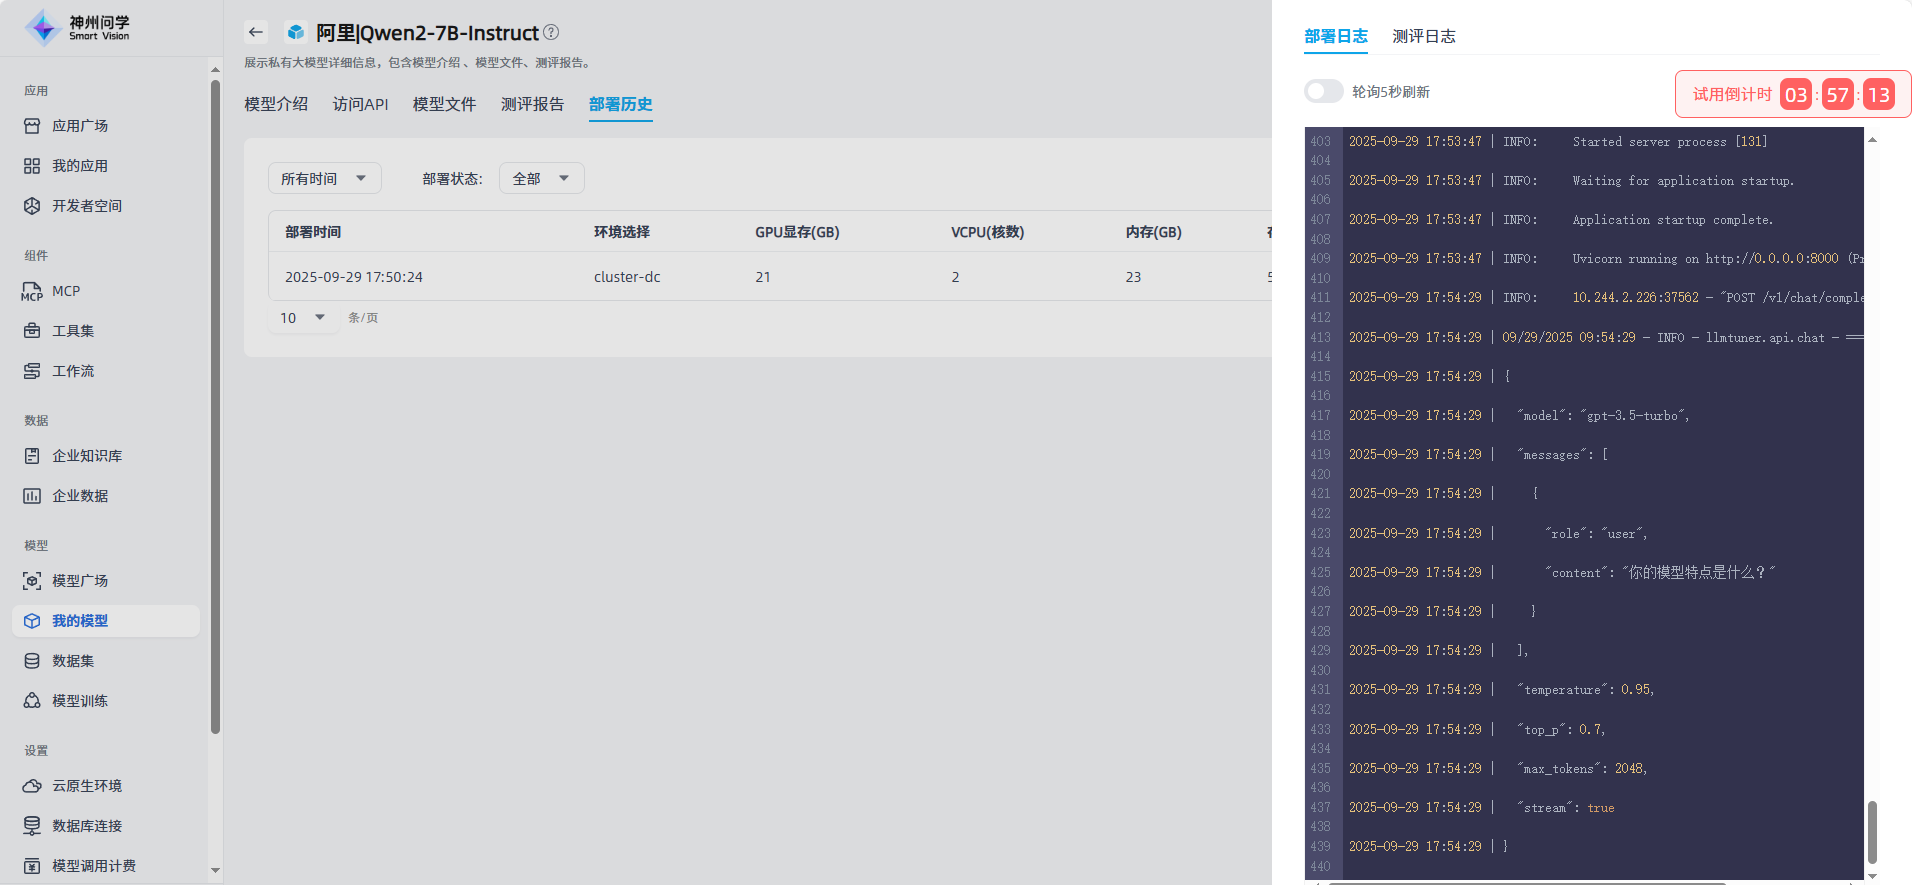
Task: Click the back arrow button
Action: pyautogui.click(x=256, y=33)
